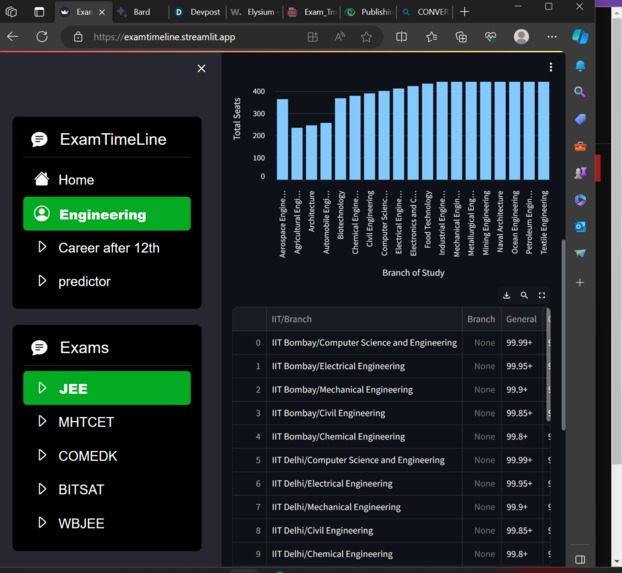This screenshot has height=573, width=622.
Task: Open Career after 12th section
Action: (107, 248)
